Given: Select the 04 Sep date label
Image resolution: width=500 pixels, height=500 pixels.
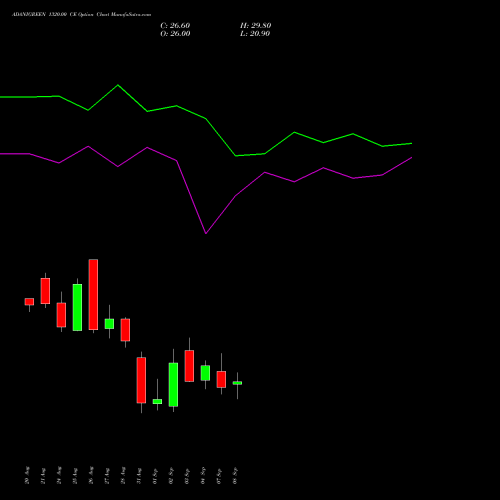Looking at the screenshot, I should coord(203,476).
